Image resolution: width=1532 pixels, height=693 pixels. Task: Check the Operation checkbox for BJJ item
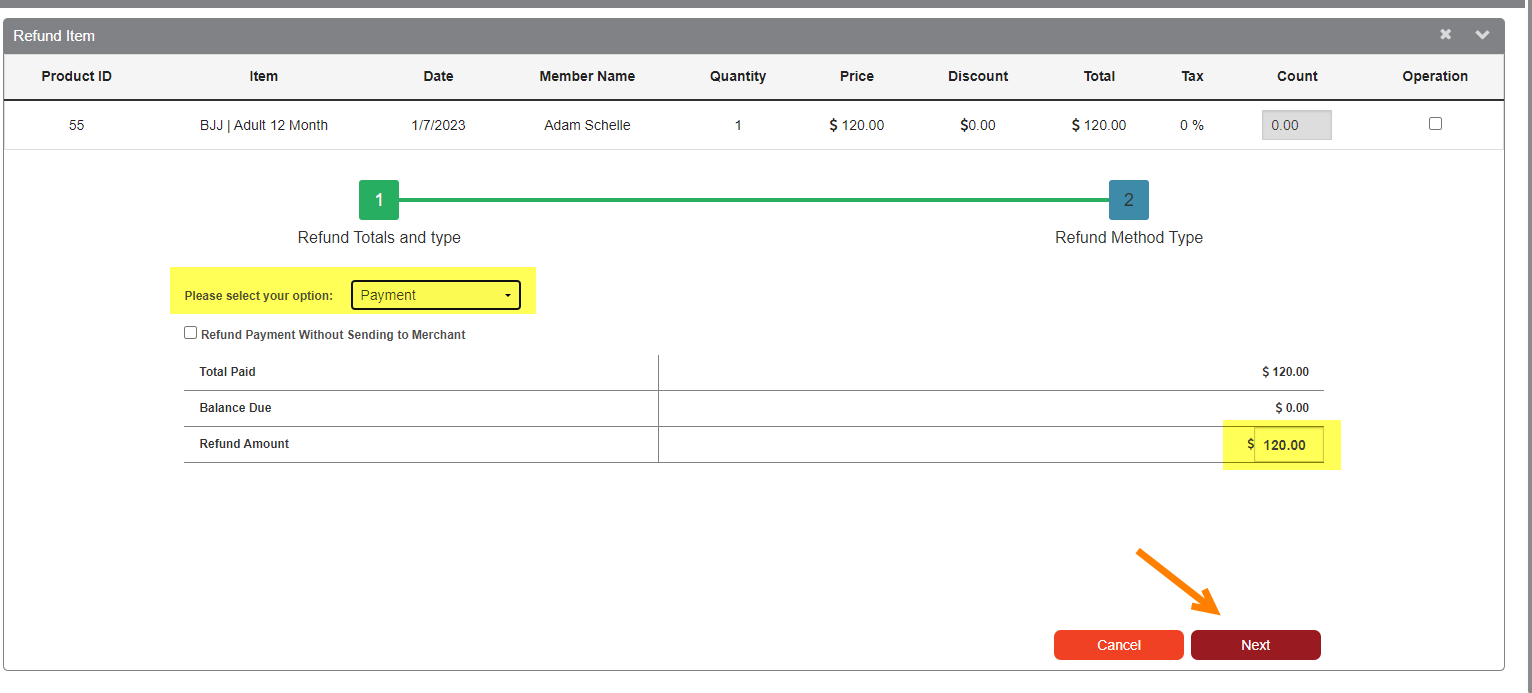[1435, 124]
